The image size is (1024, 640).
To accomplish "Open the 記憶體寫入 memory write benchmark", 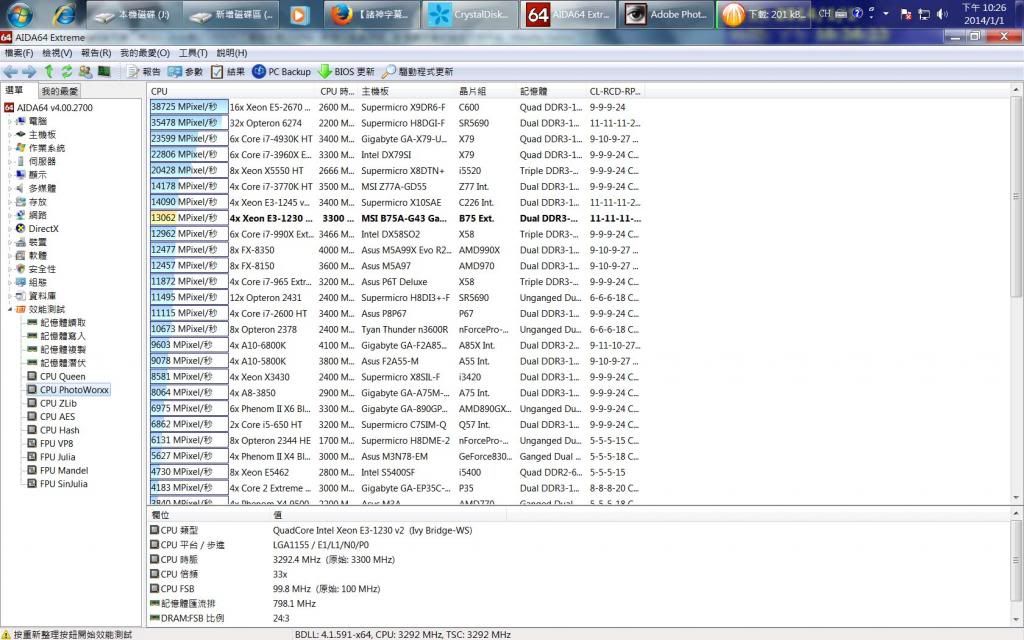I will pyautogui.click(x=56, y=336).
